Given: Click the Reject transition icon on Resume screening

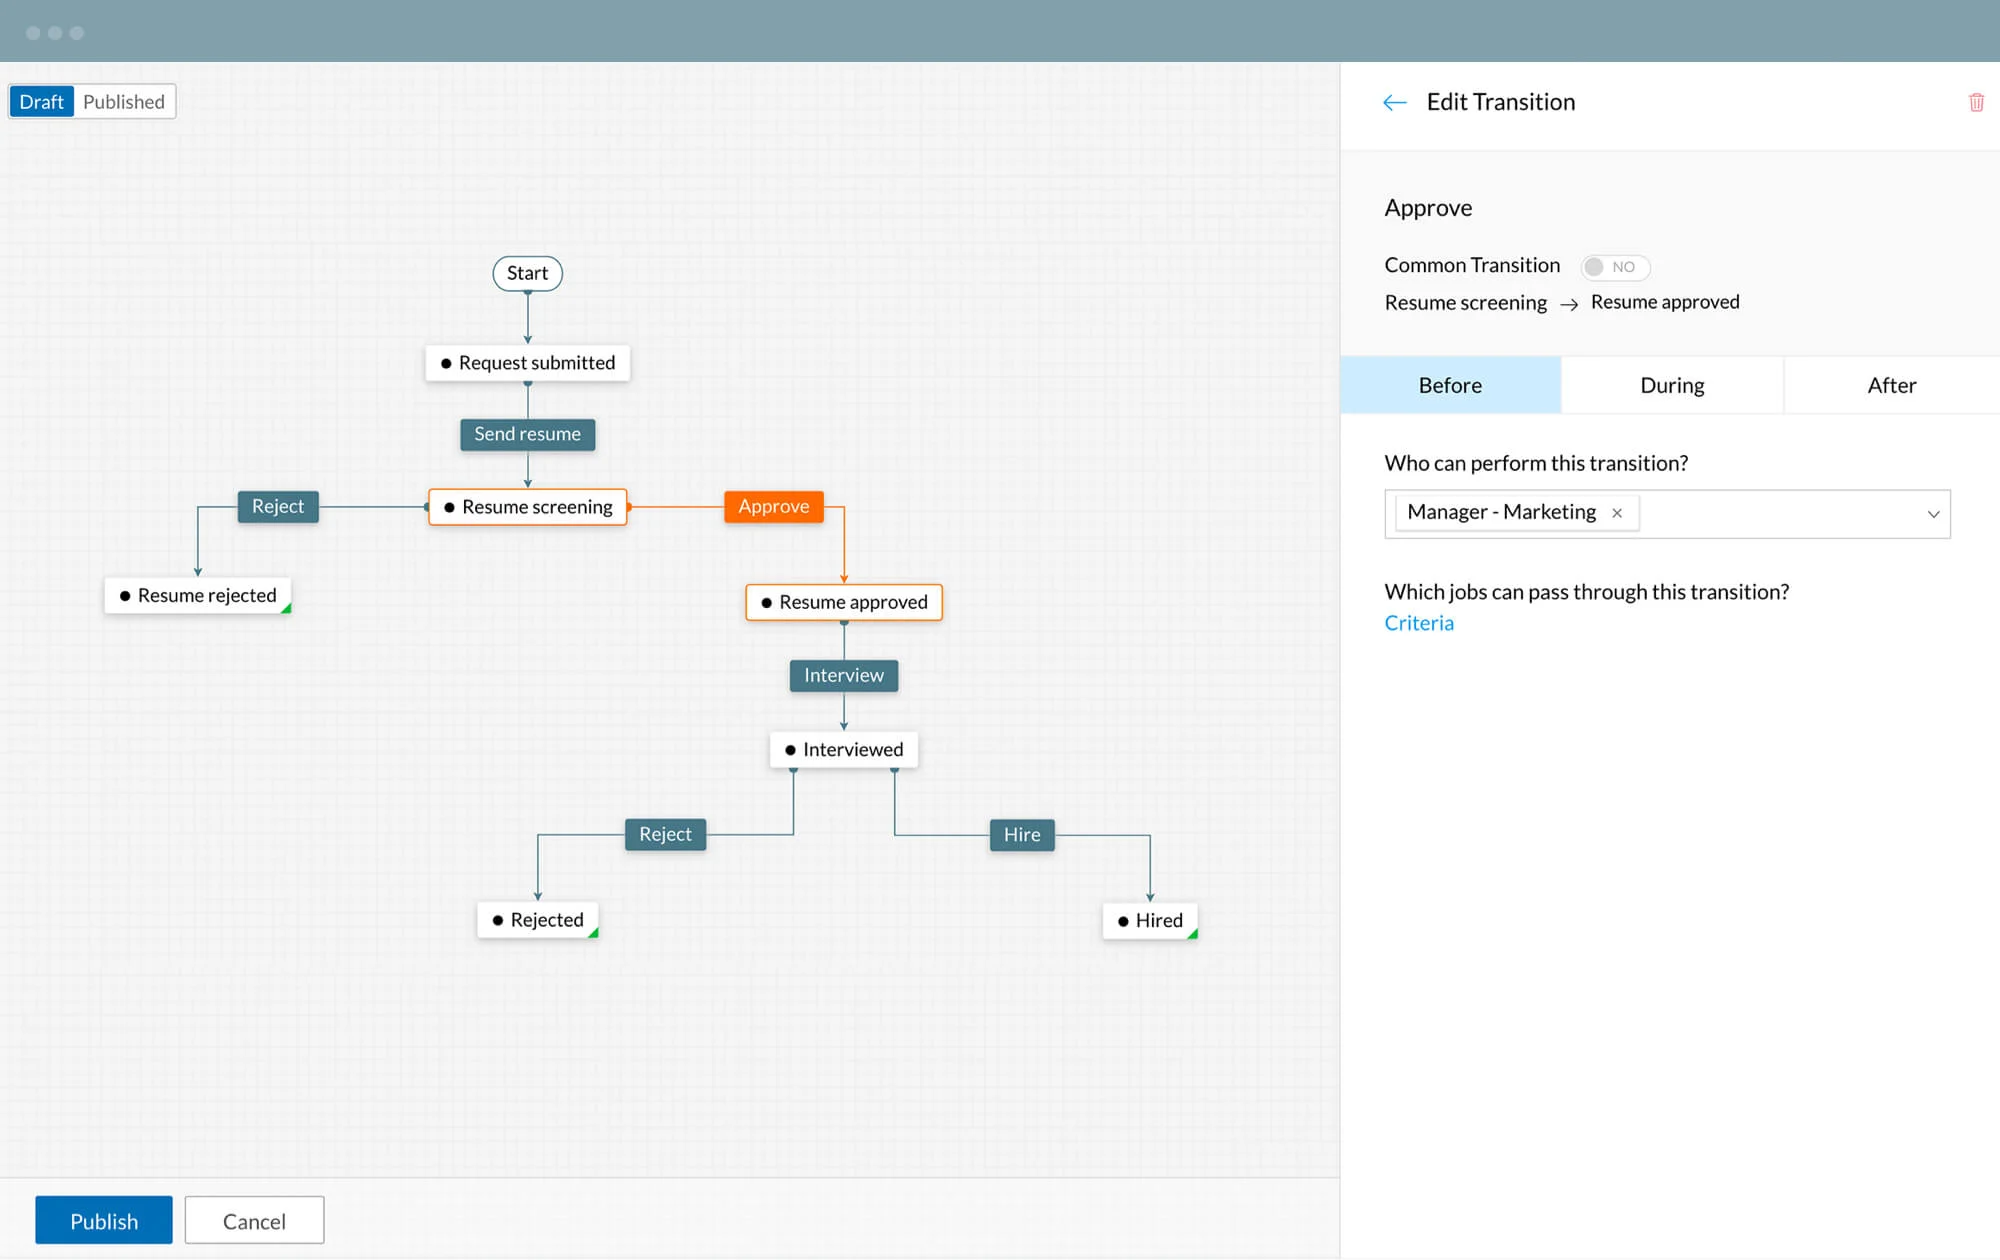Looking at the screenshot, I should pos(277,505).
